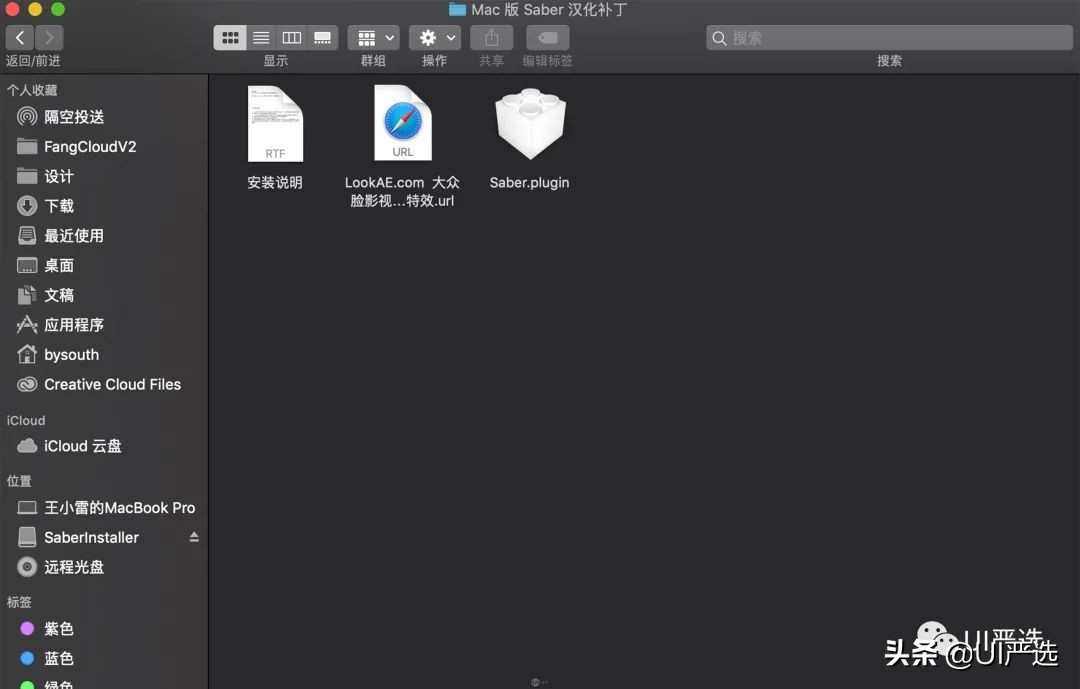This screenshot has height=689, width=1080.
Task: Open the 群组 (Group) dropdown
Action: tap(372, 37)
